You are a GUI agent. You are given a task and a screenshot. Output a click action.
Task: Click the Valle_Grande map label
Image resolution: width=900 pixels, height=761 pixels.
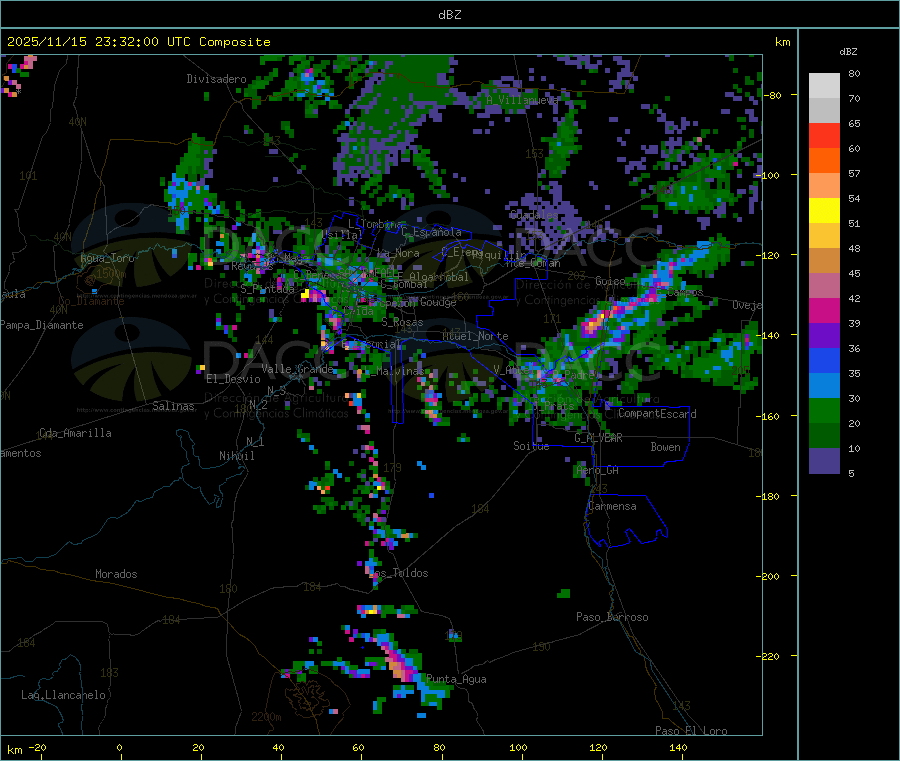298,369
